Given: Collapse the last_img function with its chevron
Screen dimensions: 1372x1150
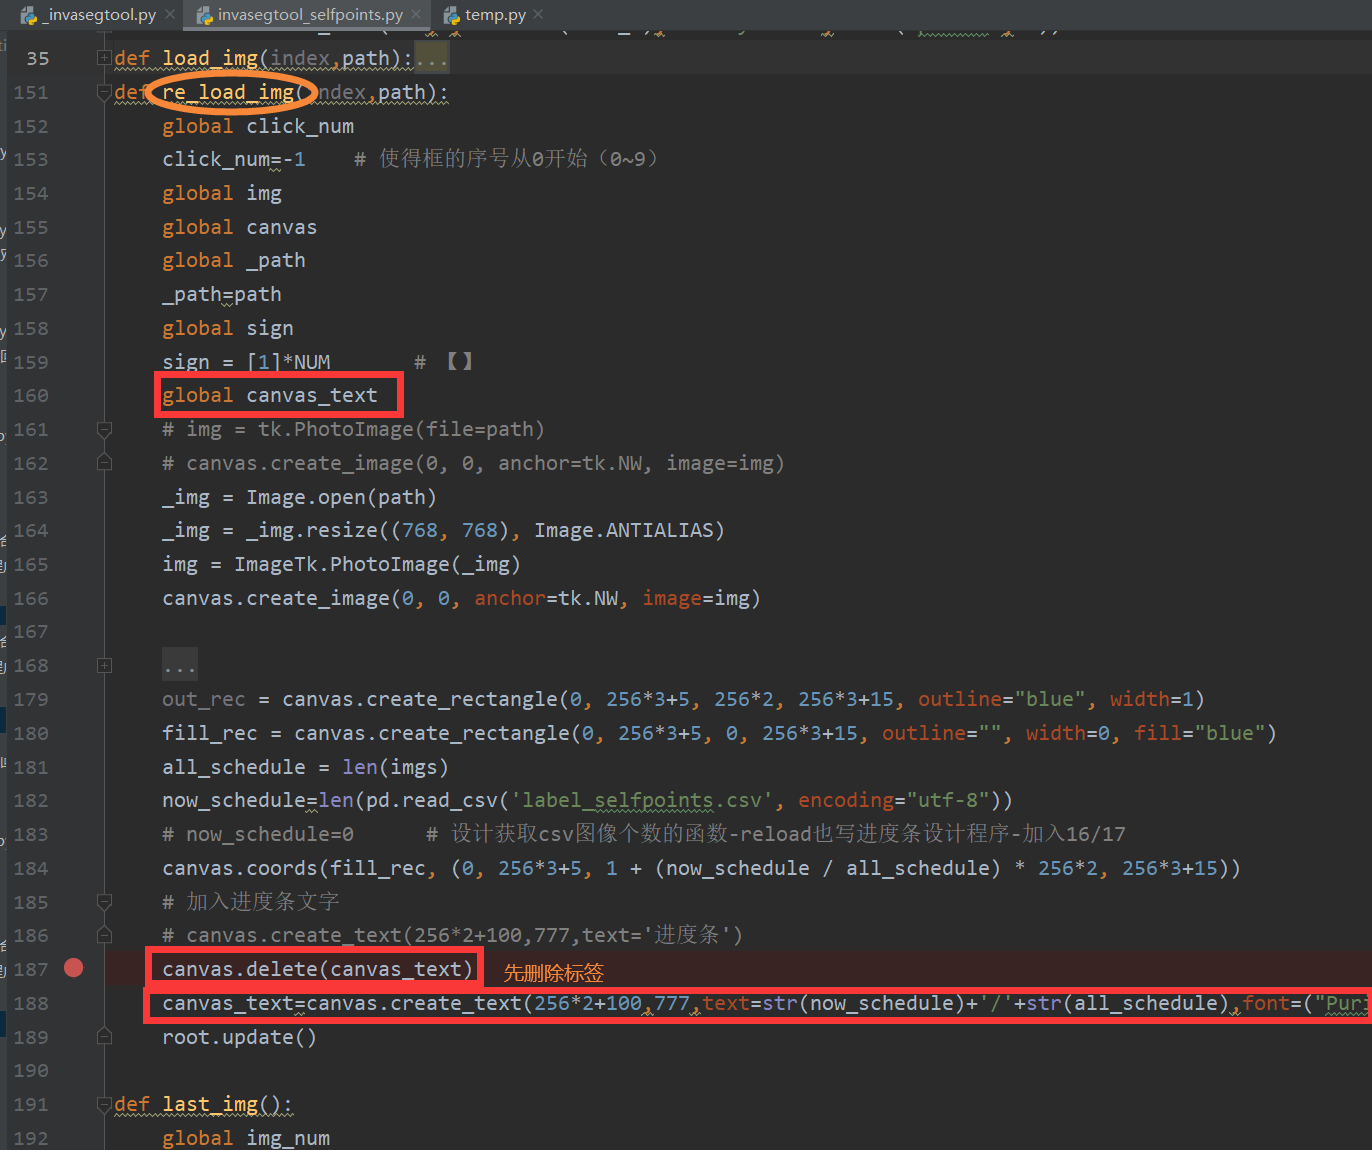Looking at the screenshot, I should pos(104,1104).
